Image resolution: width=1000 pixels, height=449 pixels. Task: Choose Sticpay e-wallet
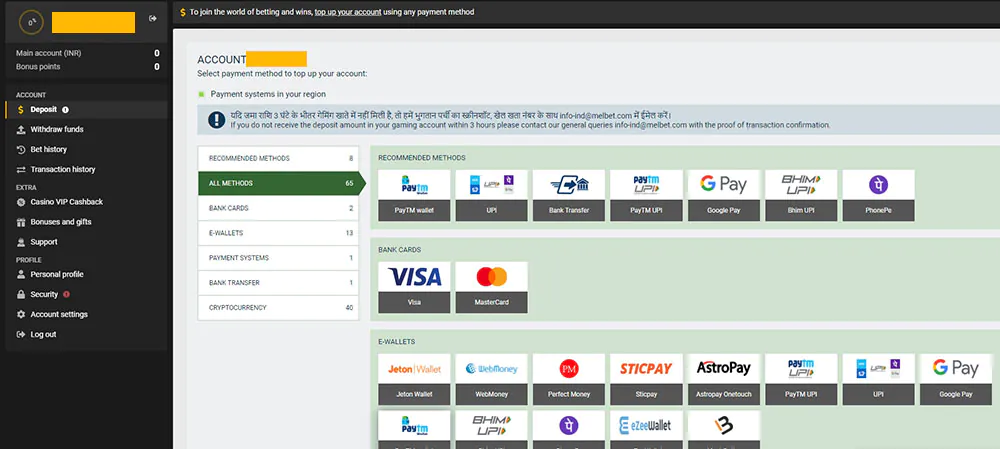pyautogui.click(x=646, y=379)
